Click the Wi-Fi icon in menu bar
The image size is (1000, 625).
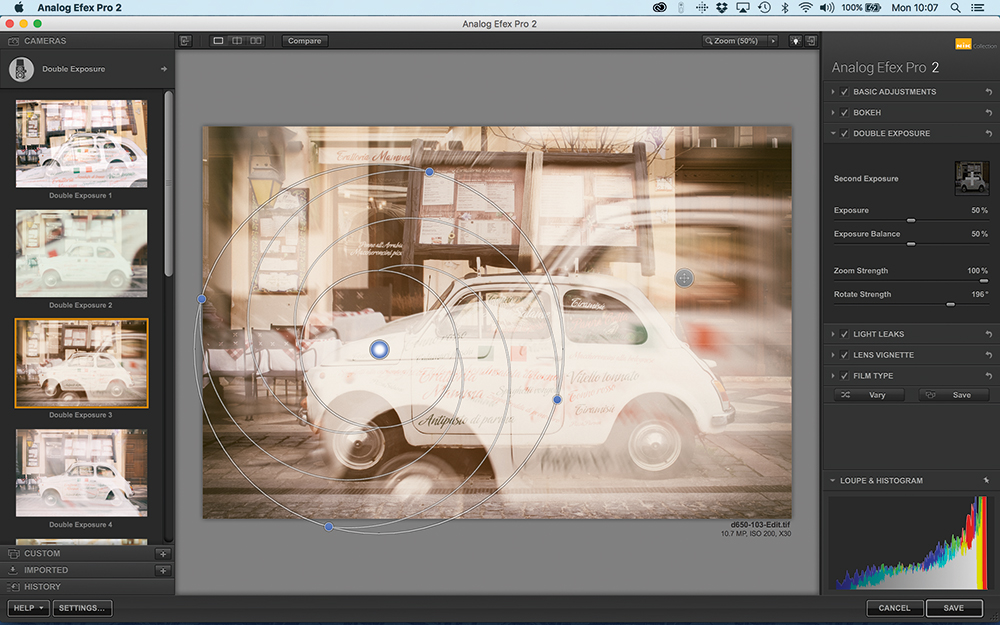pyautogui.click(x=805, y=8)
